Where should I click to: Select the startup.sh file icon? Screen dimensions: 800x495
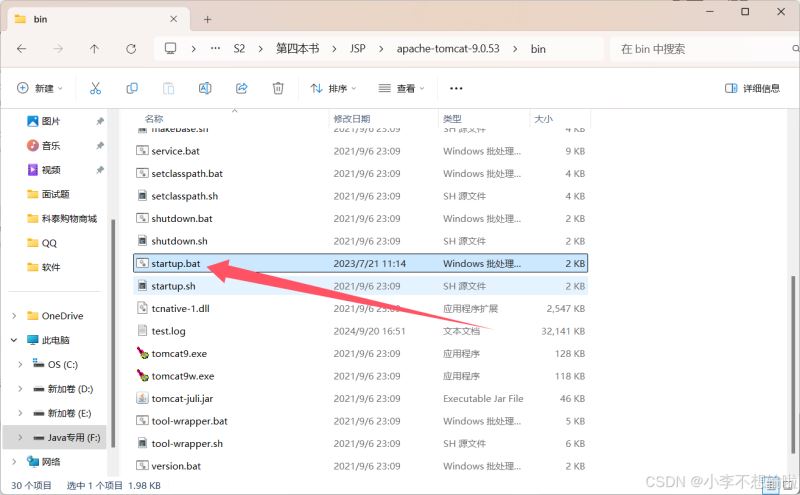[142, 286]
